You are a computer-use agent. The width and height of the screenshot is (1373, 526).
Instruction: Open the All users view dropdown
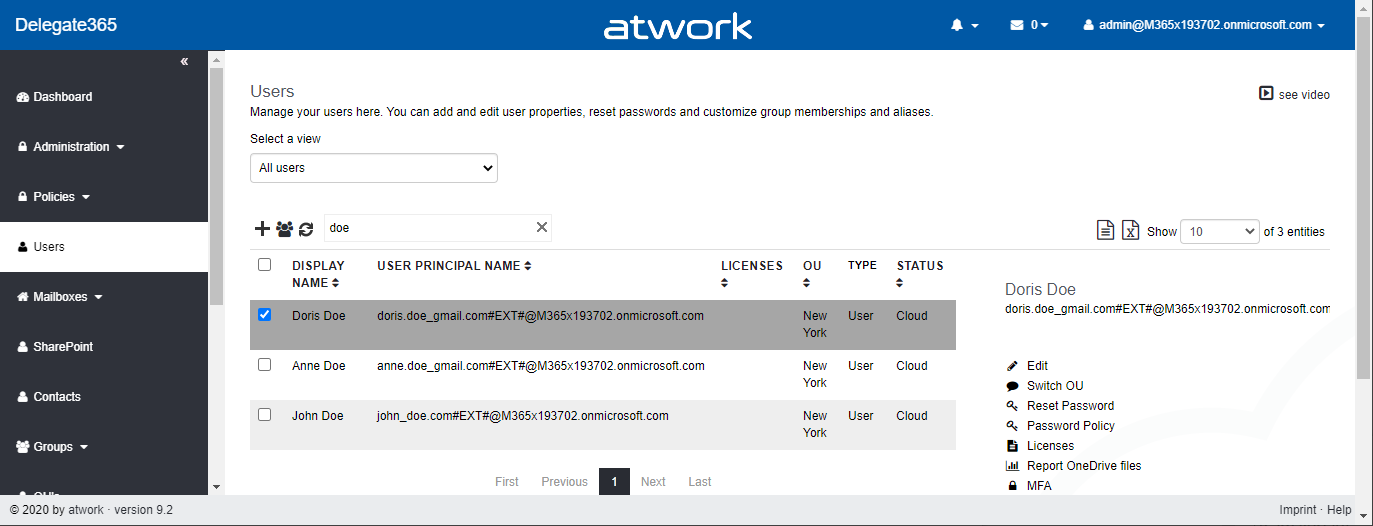[373, 168]
